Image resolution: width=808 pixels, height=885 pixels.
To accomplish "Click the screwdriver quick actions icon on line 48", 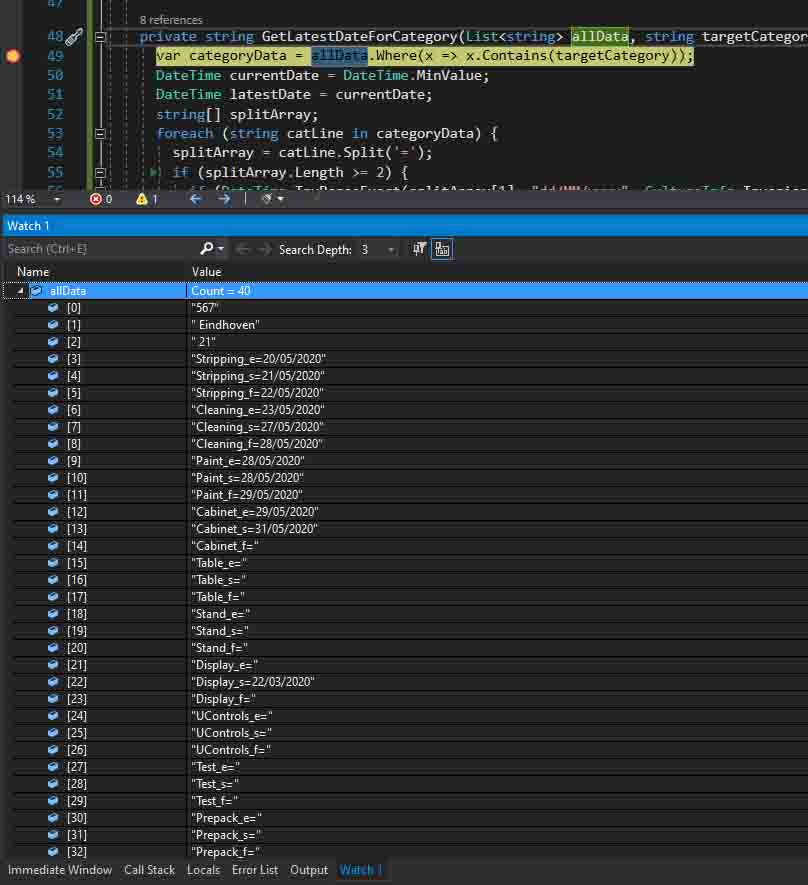I will (x=74, y=37).
